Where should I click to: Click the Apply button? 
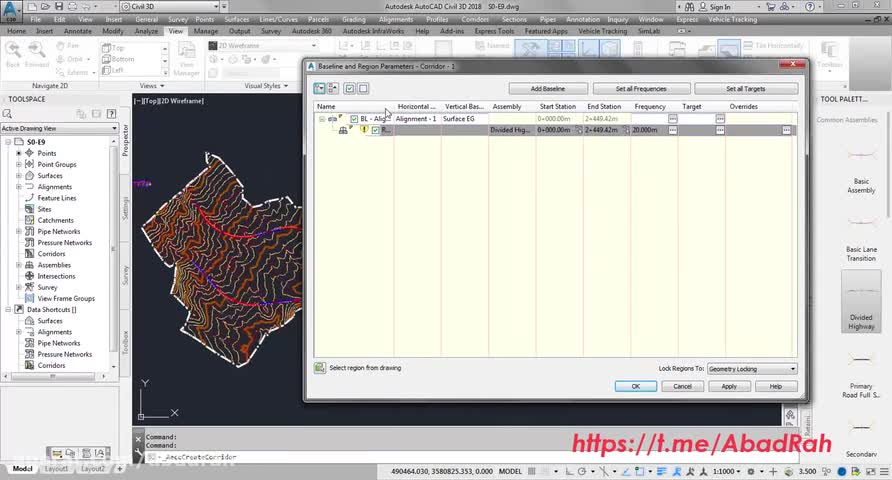pyautogui.click(x=729, y=386)
